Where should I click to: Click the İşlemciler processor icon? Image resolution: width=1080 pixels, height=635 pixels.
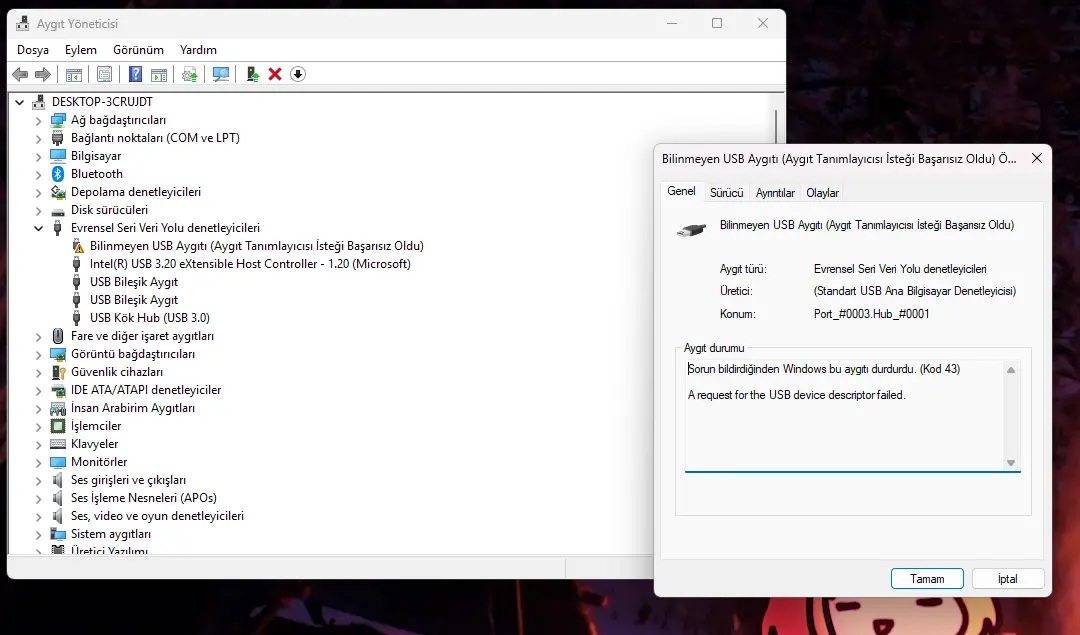pos(58,426)
